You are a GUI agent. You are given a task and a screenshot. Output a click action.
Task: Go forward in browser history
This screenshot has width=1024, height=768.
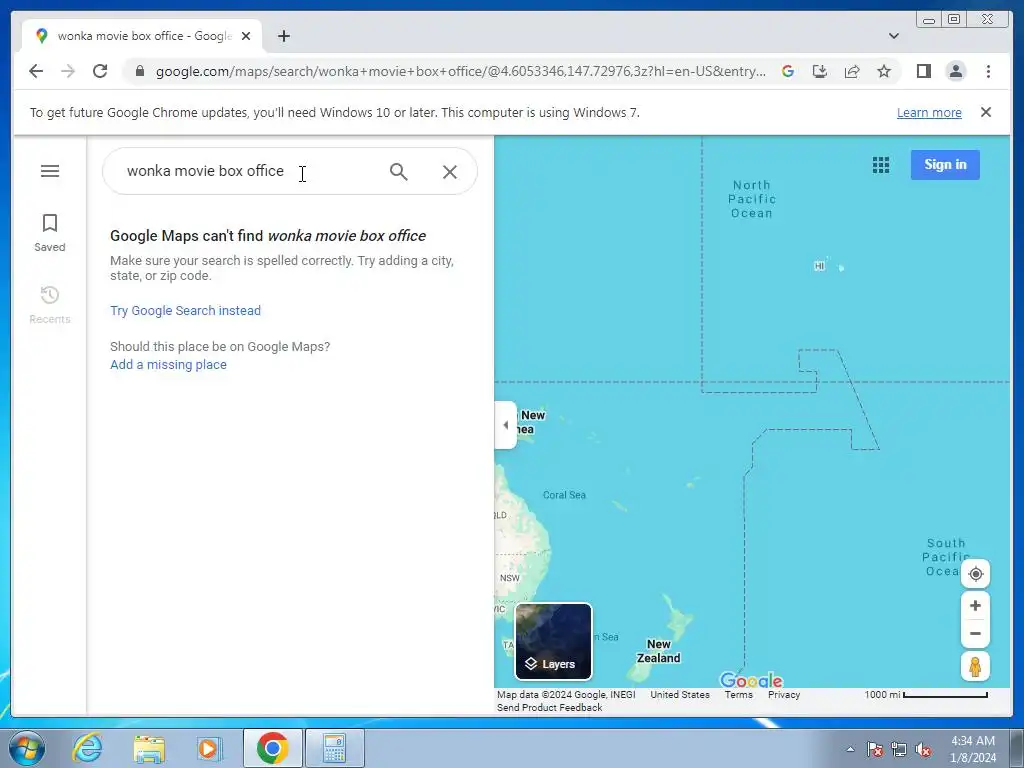pyautogui.click(x=68, y=71)
